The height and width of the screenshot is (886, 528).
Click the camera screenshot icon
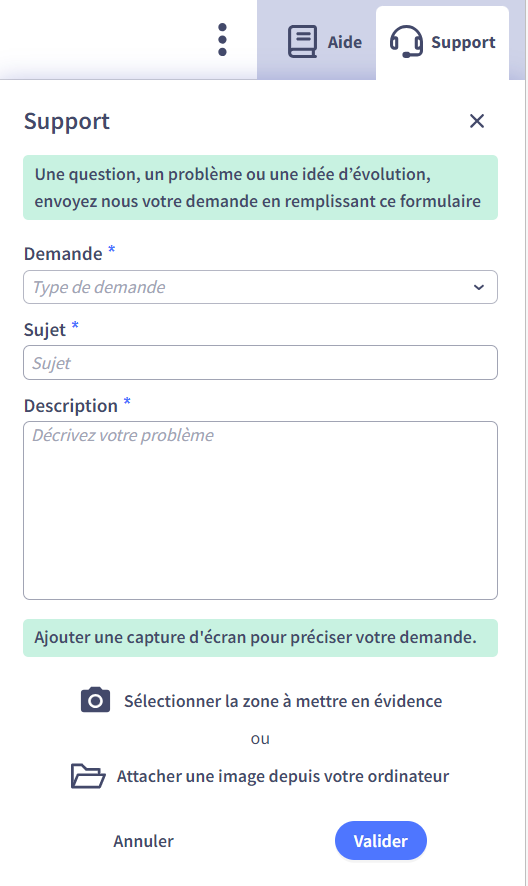pyautogui.click(x=96, y=701)
